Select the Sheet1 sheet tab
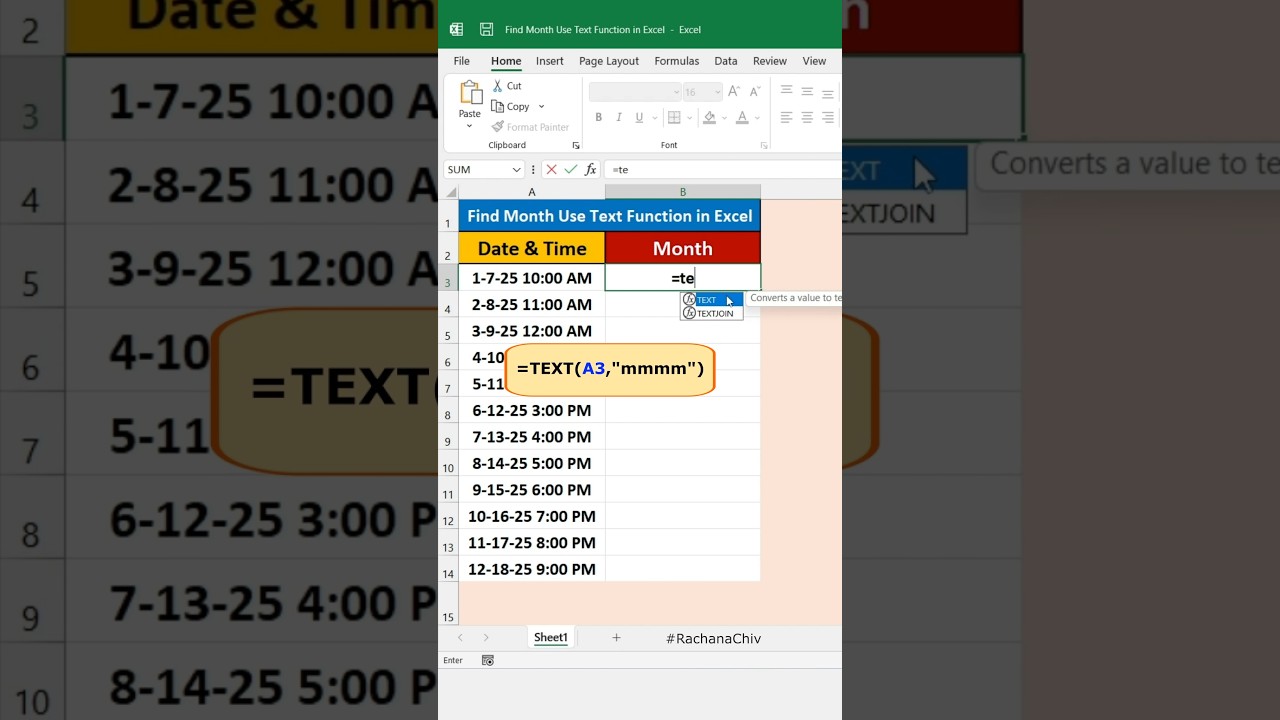This screenshot has height=720, width=1280. pyautogui.click(x=551, y=638)
